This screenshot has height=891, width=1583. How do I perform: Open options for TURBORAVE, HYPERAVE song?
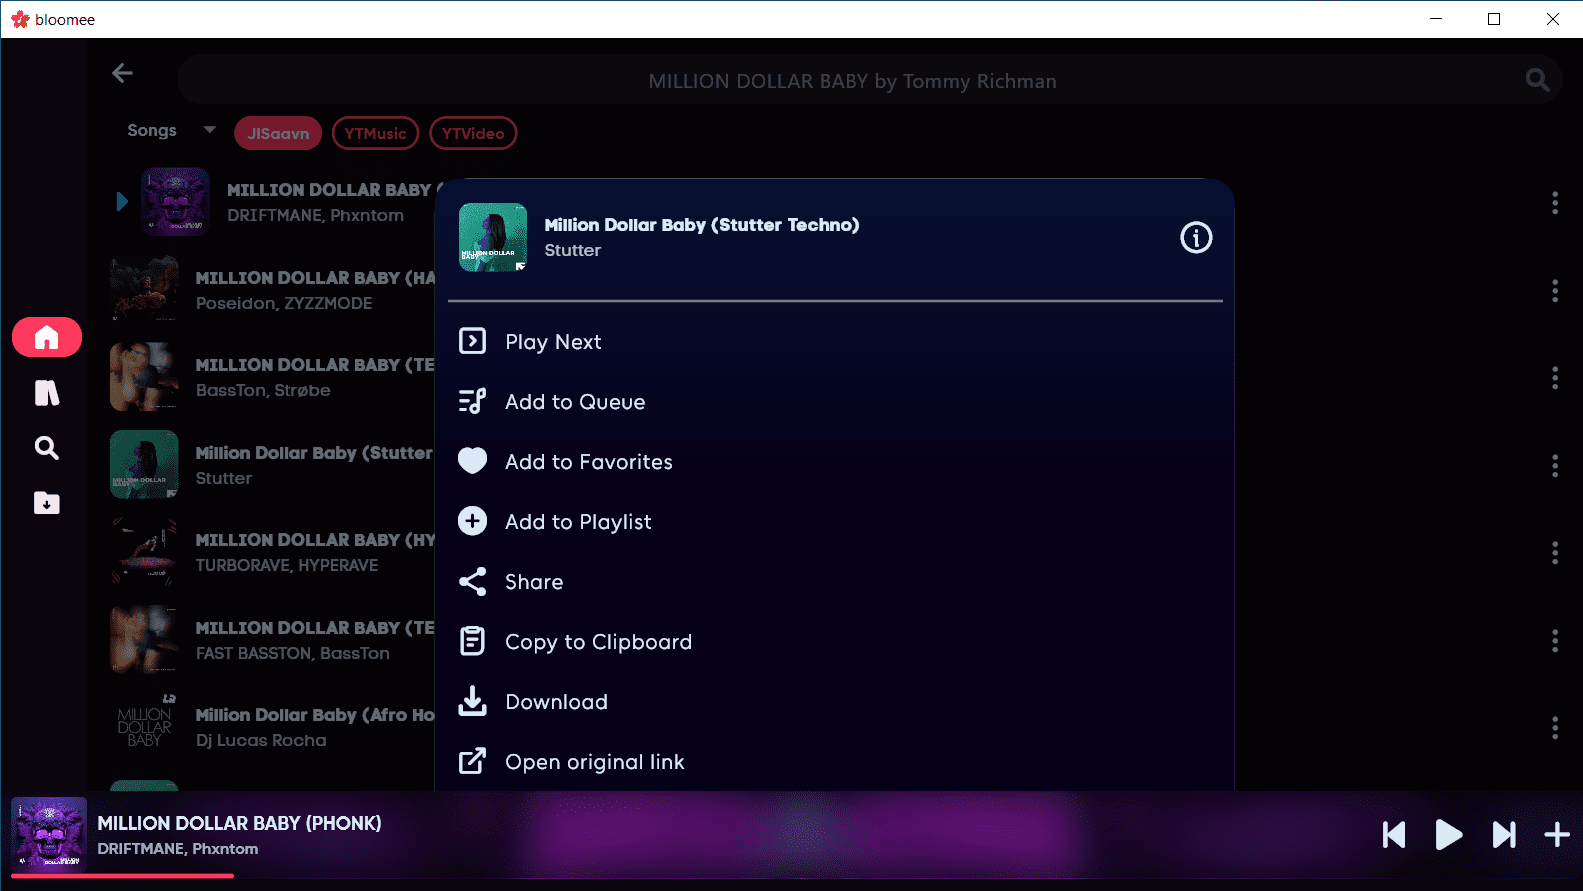coord(1555,552)
